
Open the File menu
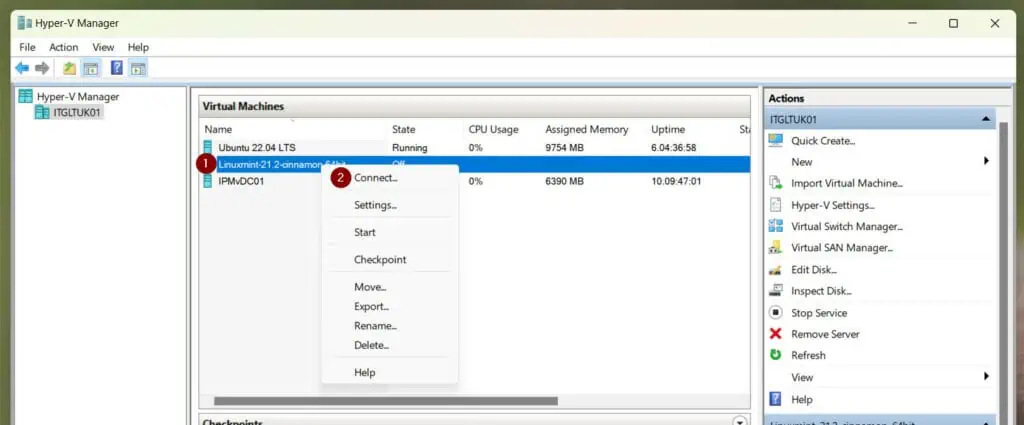[27, 47]
